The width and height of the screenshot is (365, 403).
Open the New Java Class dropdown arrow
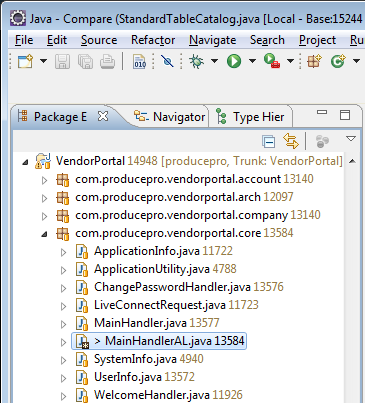pos(356,61)
